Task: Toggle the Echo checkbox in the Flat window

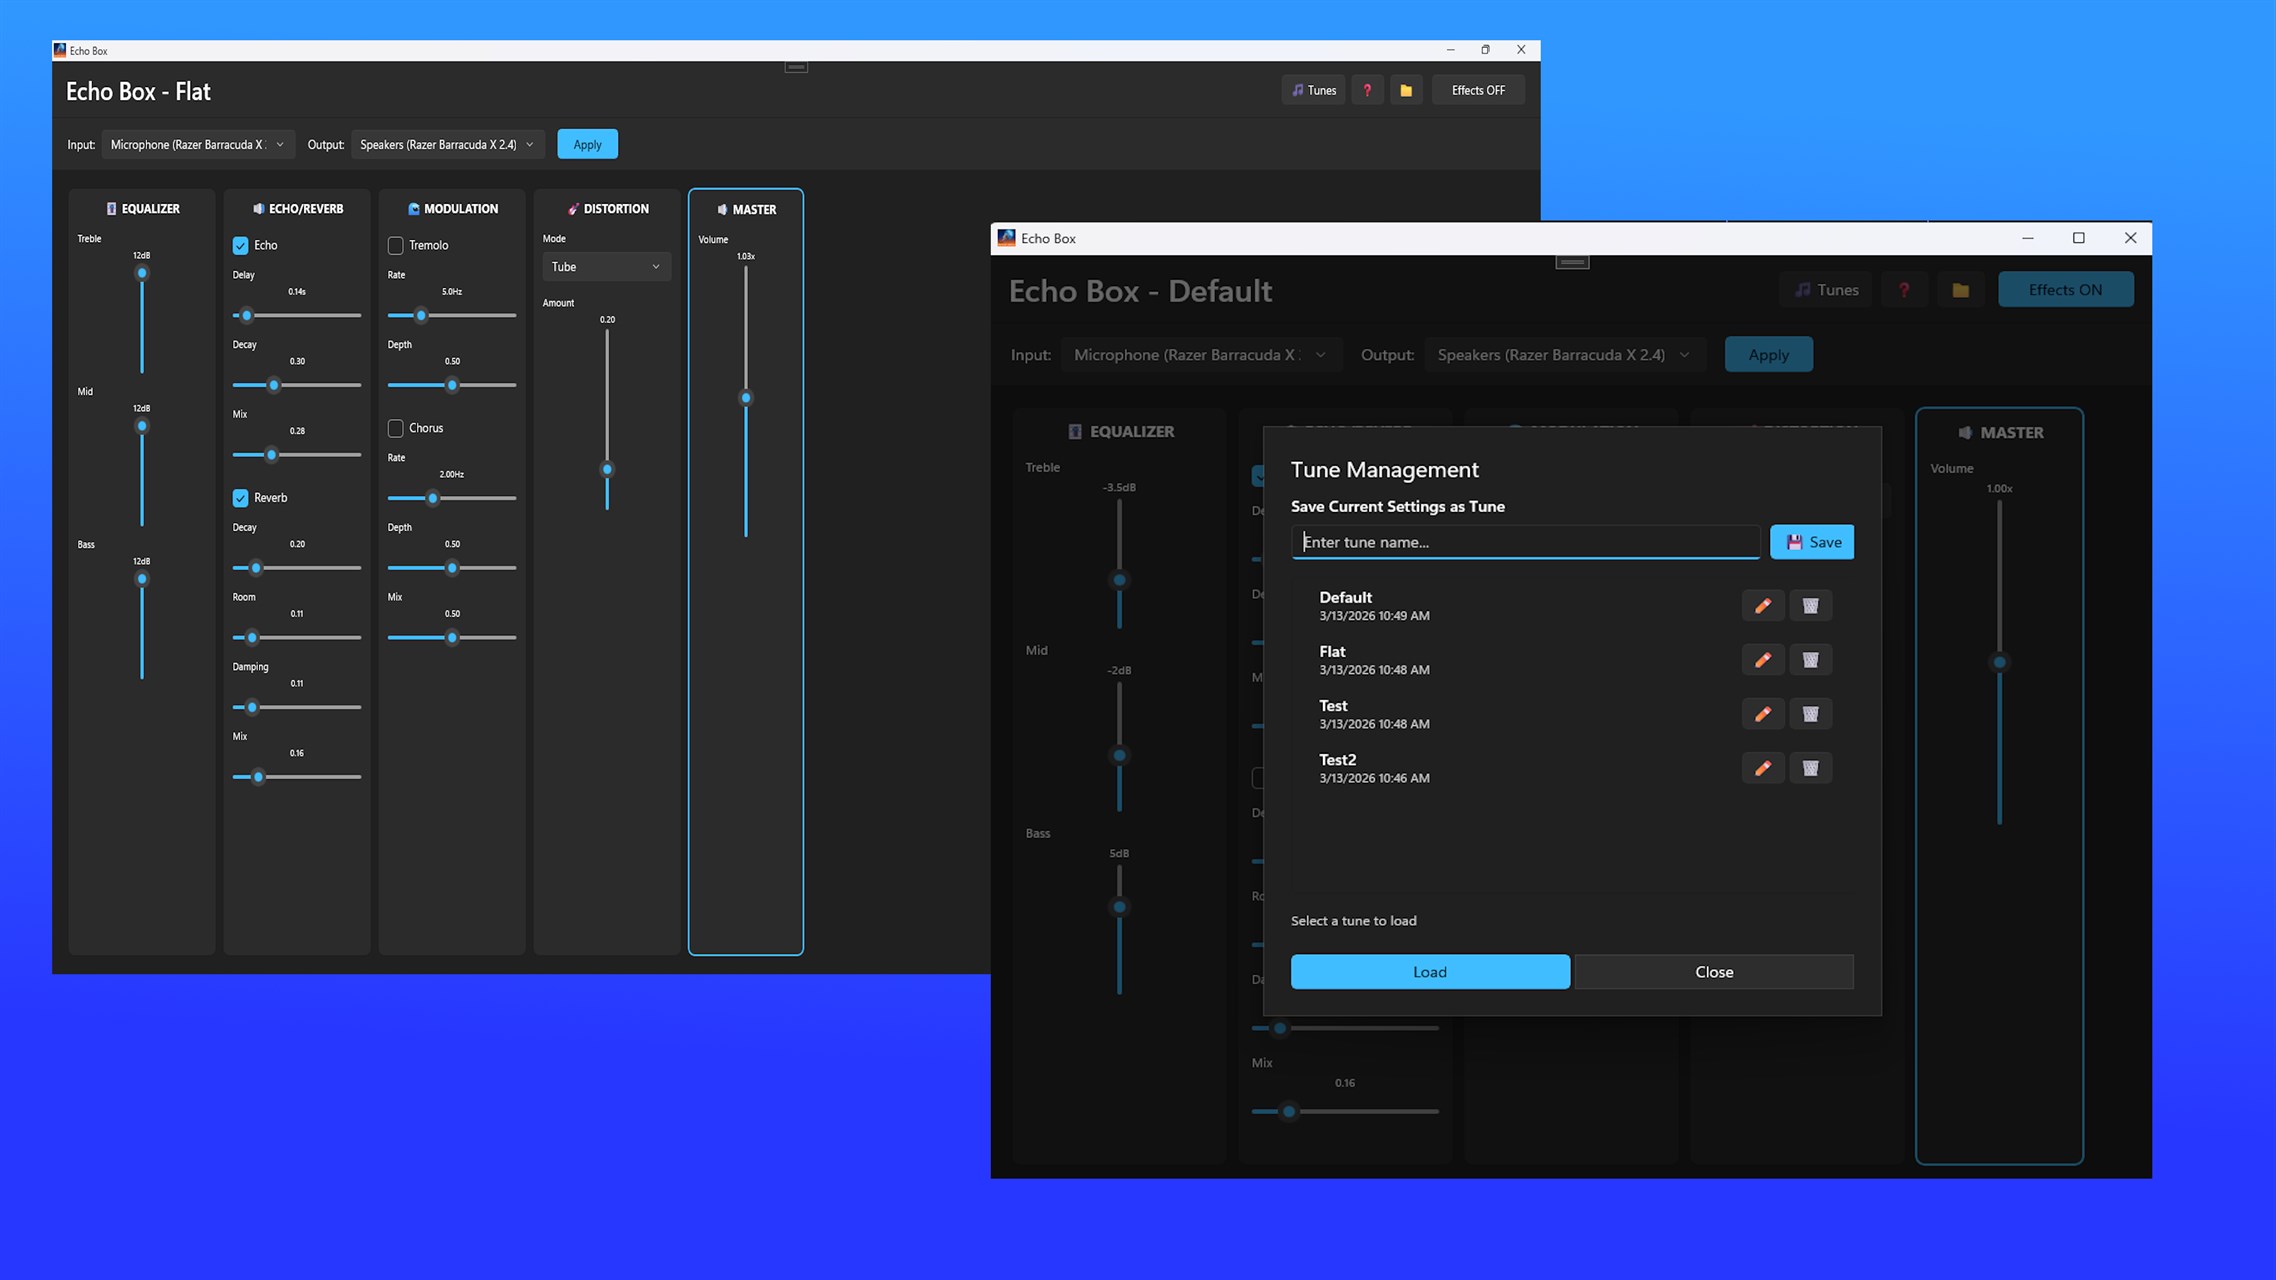Action: 241,245
